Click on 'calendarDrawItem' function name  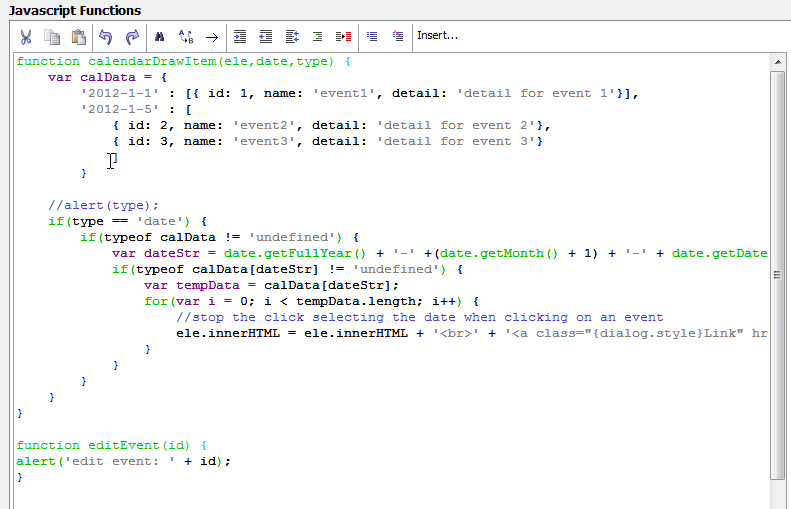(x=152, y=62)
